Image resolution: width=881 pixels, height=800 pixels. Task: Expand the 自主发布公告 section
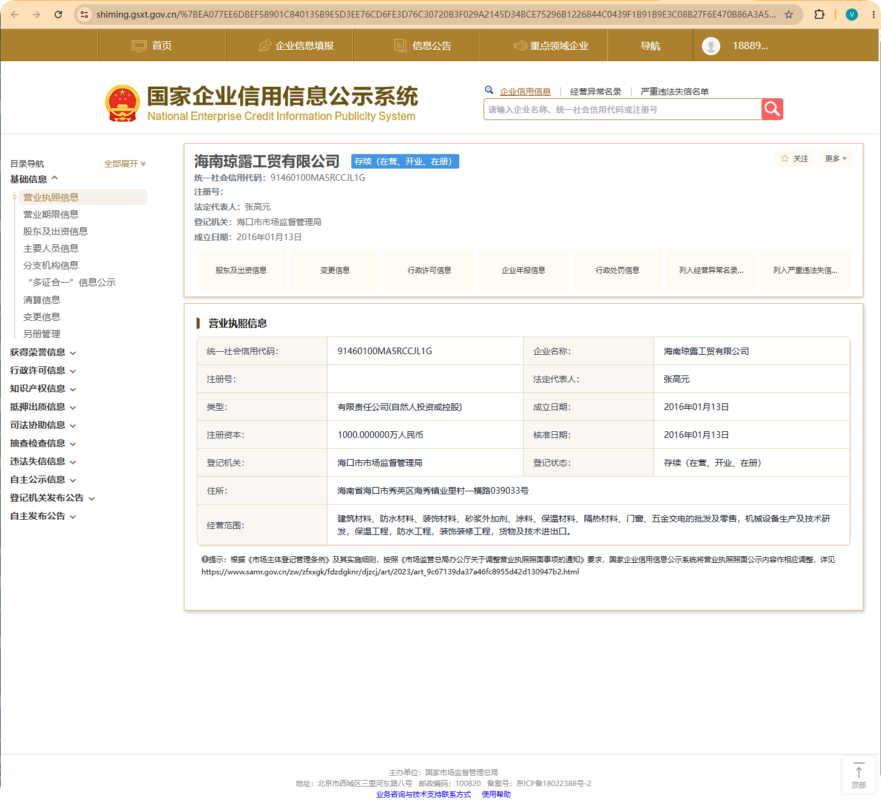pos(43,516)
